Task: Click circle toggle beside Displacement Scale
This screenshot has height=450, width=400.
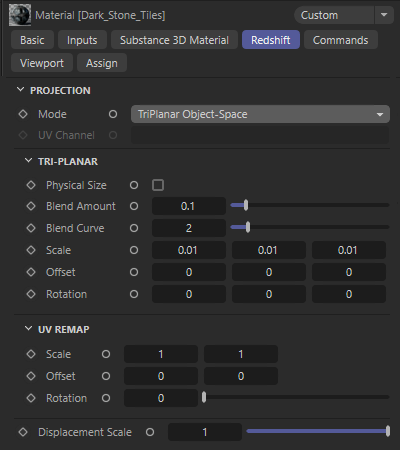Action: 150,432
